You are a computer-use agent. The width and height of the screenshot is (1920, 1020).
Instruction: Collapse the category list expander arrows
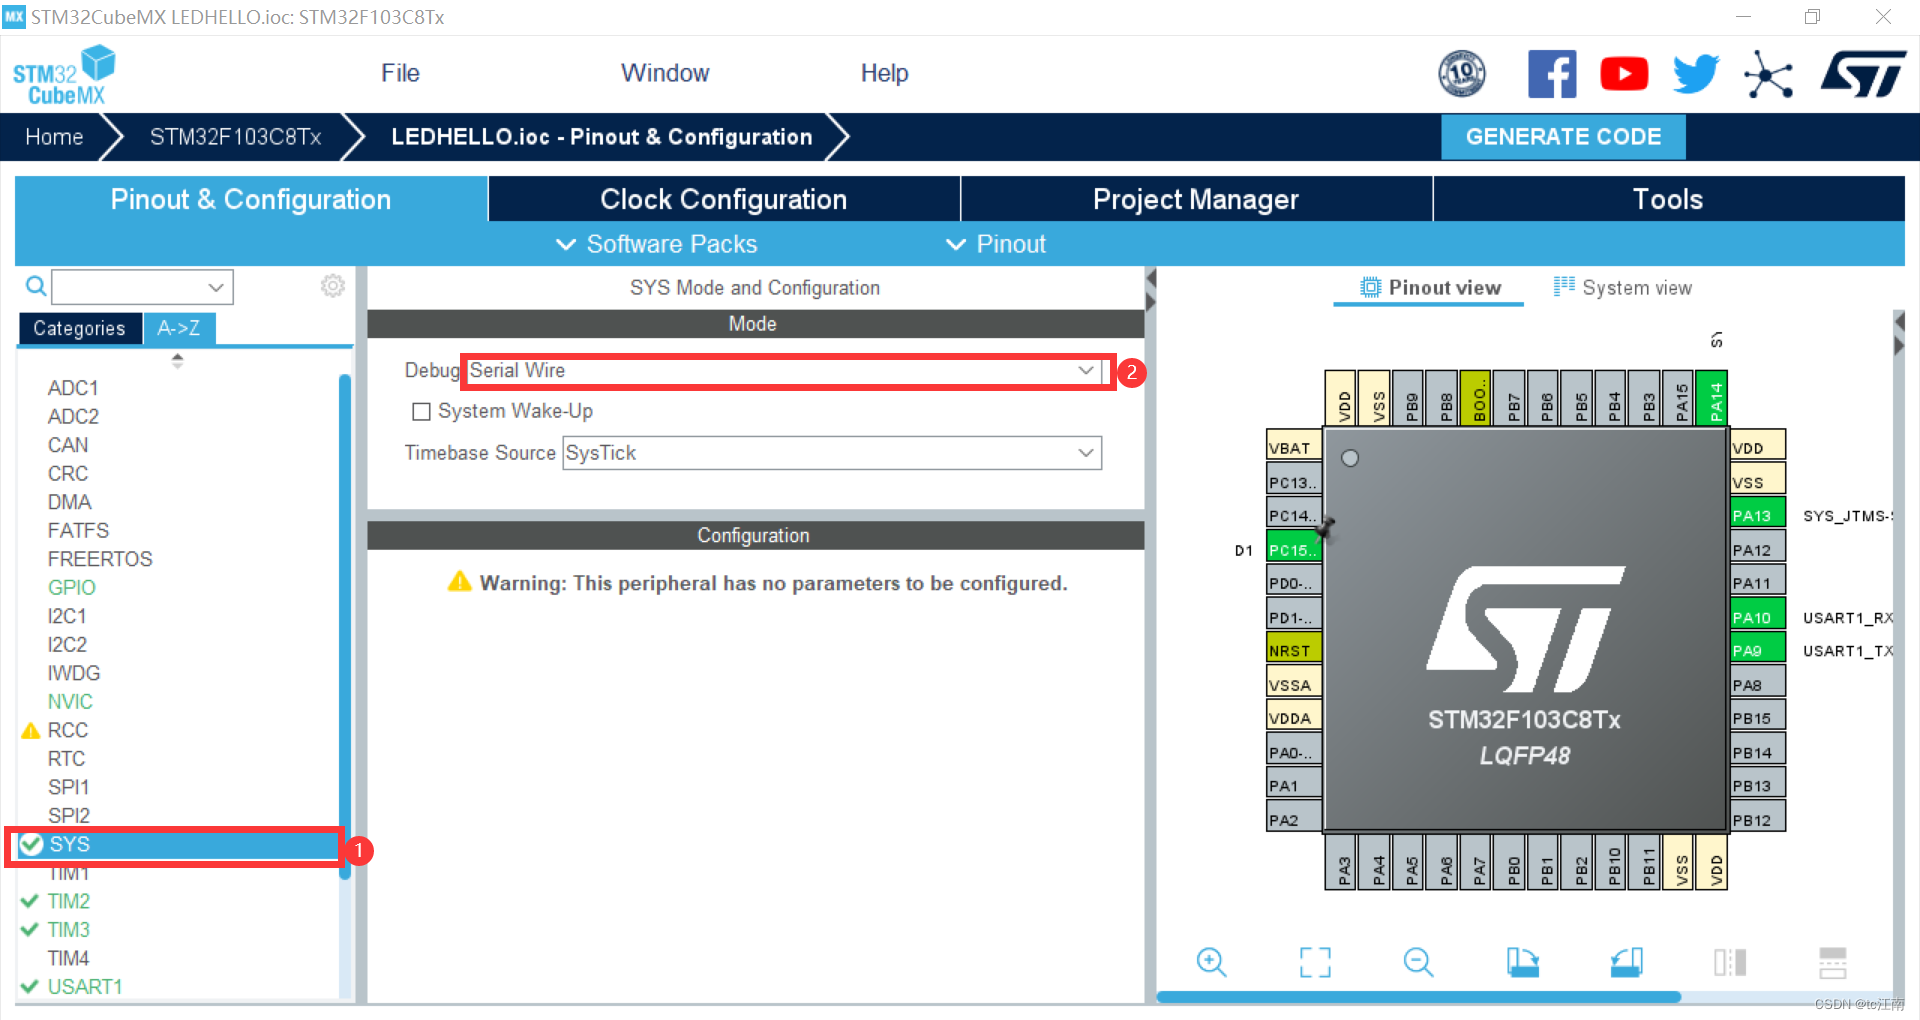177,361
